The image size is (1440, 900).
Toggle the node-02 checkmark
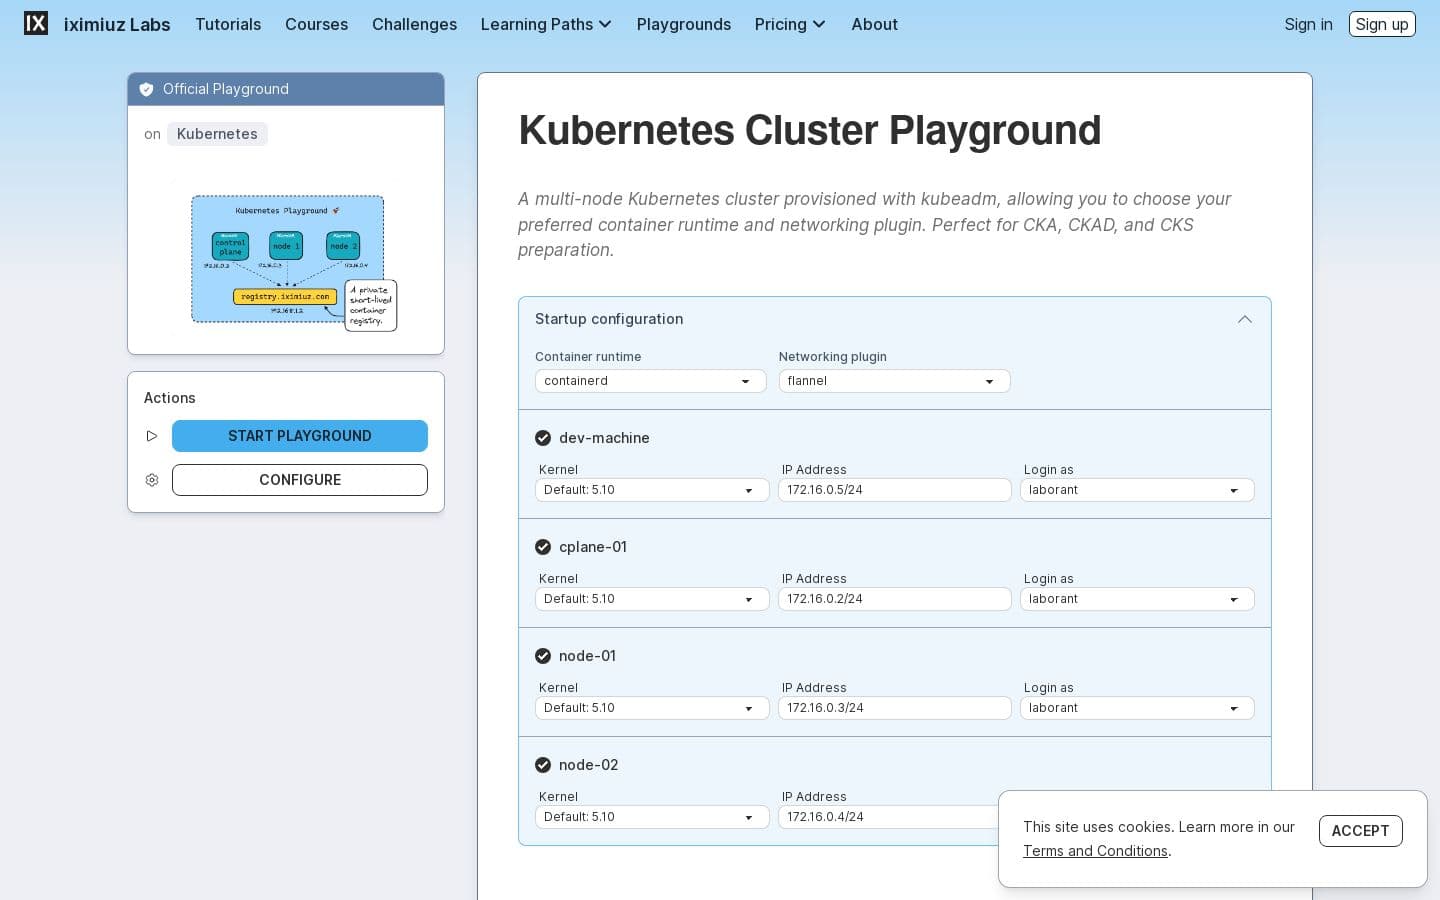[543, 765]
